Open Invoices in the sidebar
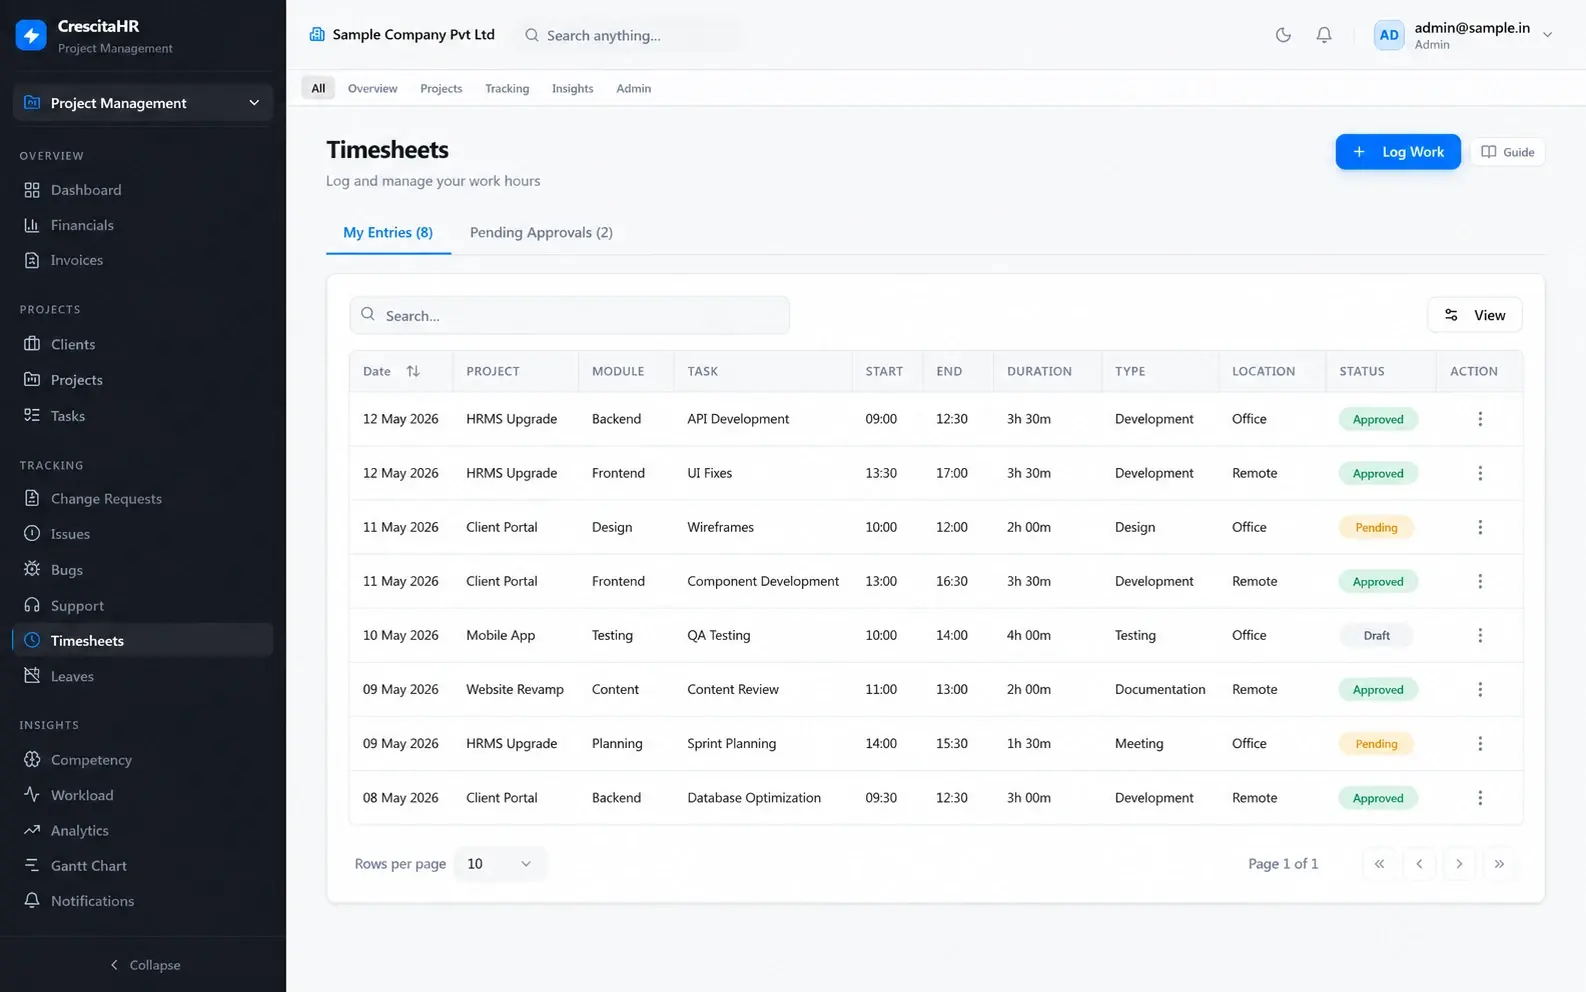Screen dimensions: 1586x992 pos(143,260)
